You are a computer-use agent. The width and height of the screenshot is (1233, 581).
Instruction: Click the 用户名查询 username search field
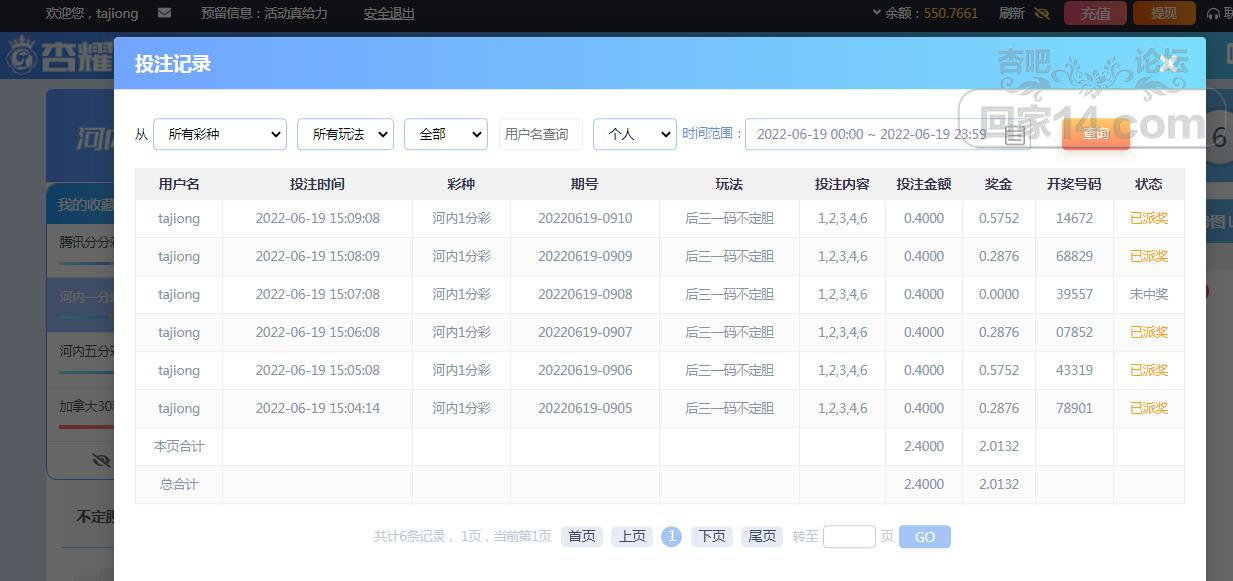tap(540, 134)
